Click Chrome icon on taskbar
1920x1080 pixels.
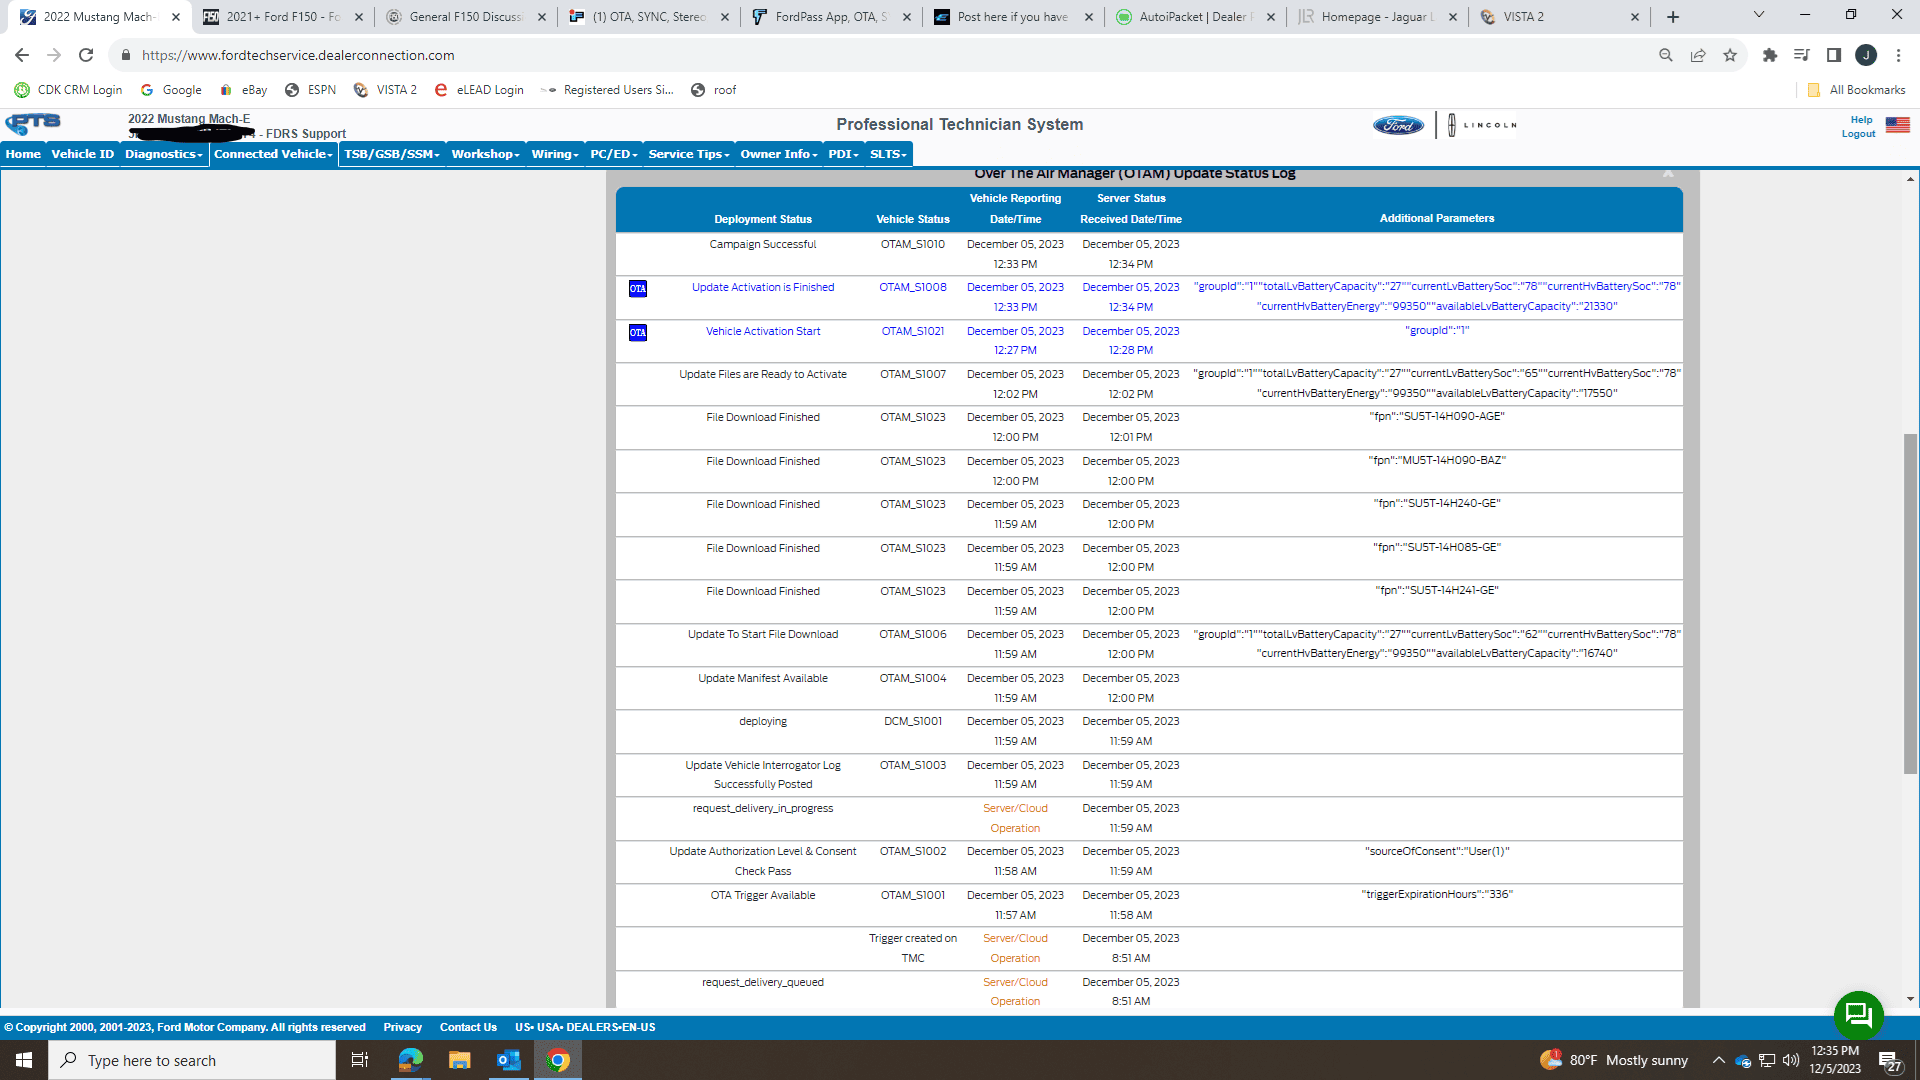[x=558, y=1060]
